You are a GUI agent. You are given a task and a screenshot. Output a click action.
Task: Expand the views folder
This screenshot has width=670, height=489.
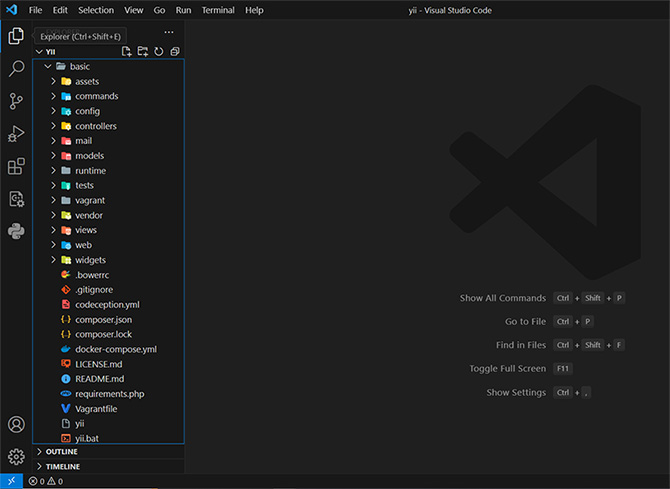[85, 230]
